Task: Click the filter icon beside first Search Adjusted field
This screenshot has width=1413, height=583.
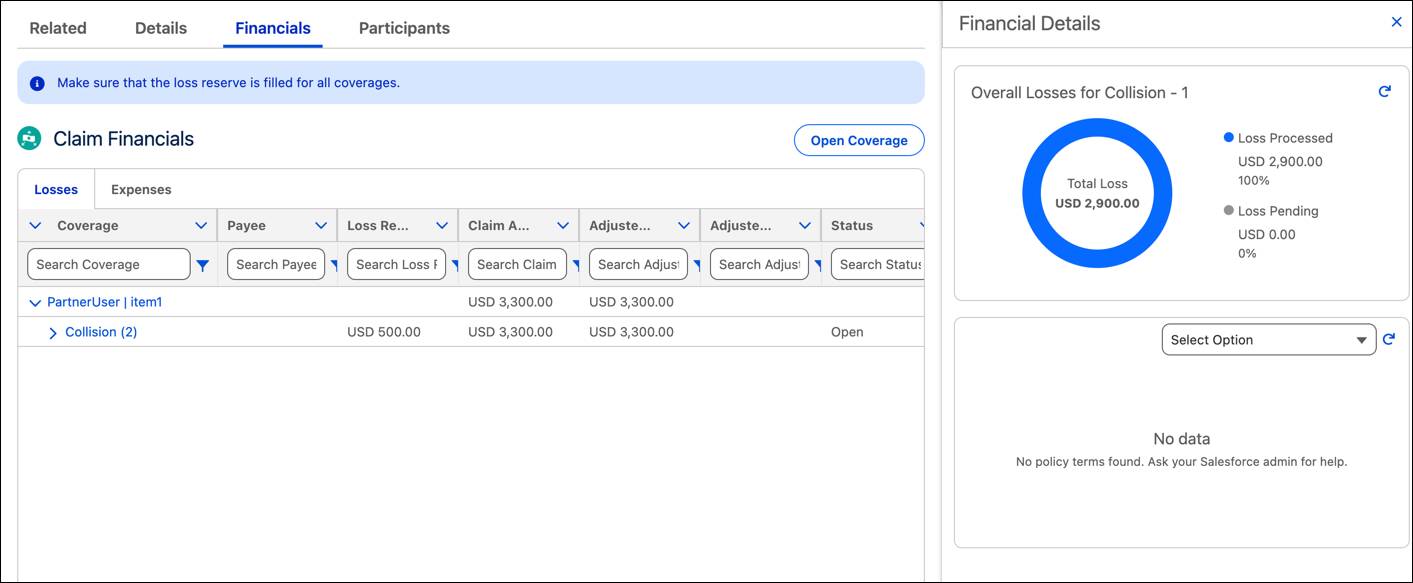Action: pos(697,265)
